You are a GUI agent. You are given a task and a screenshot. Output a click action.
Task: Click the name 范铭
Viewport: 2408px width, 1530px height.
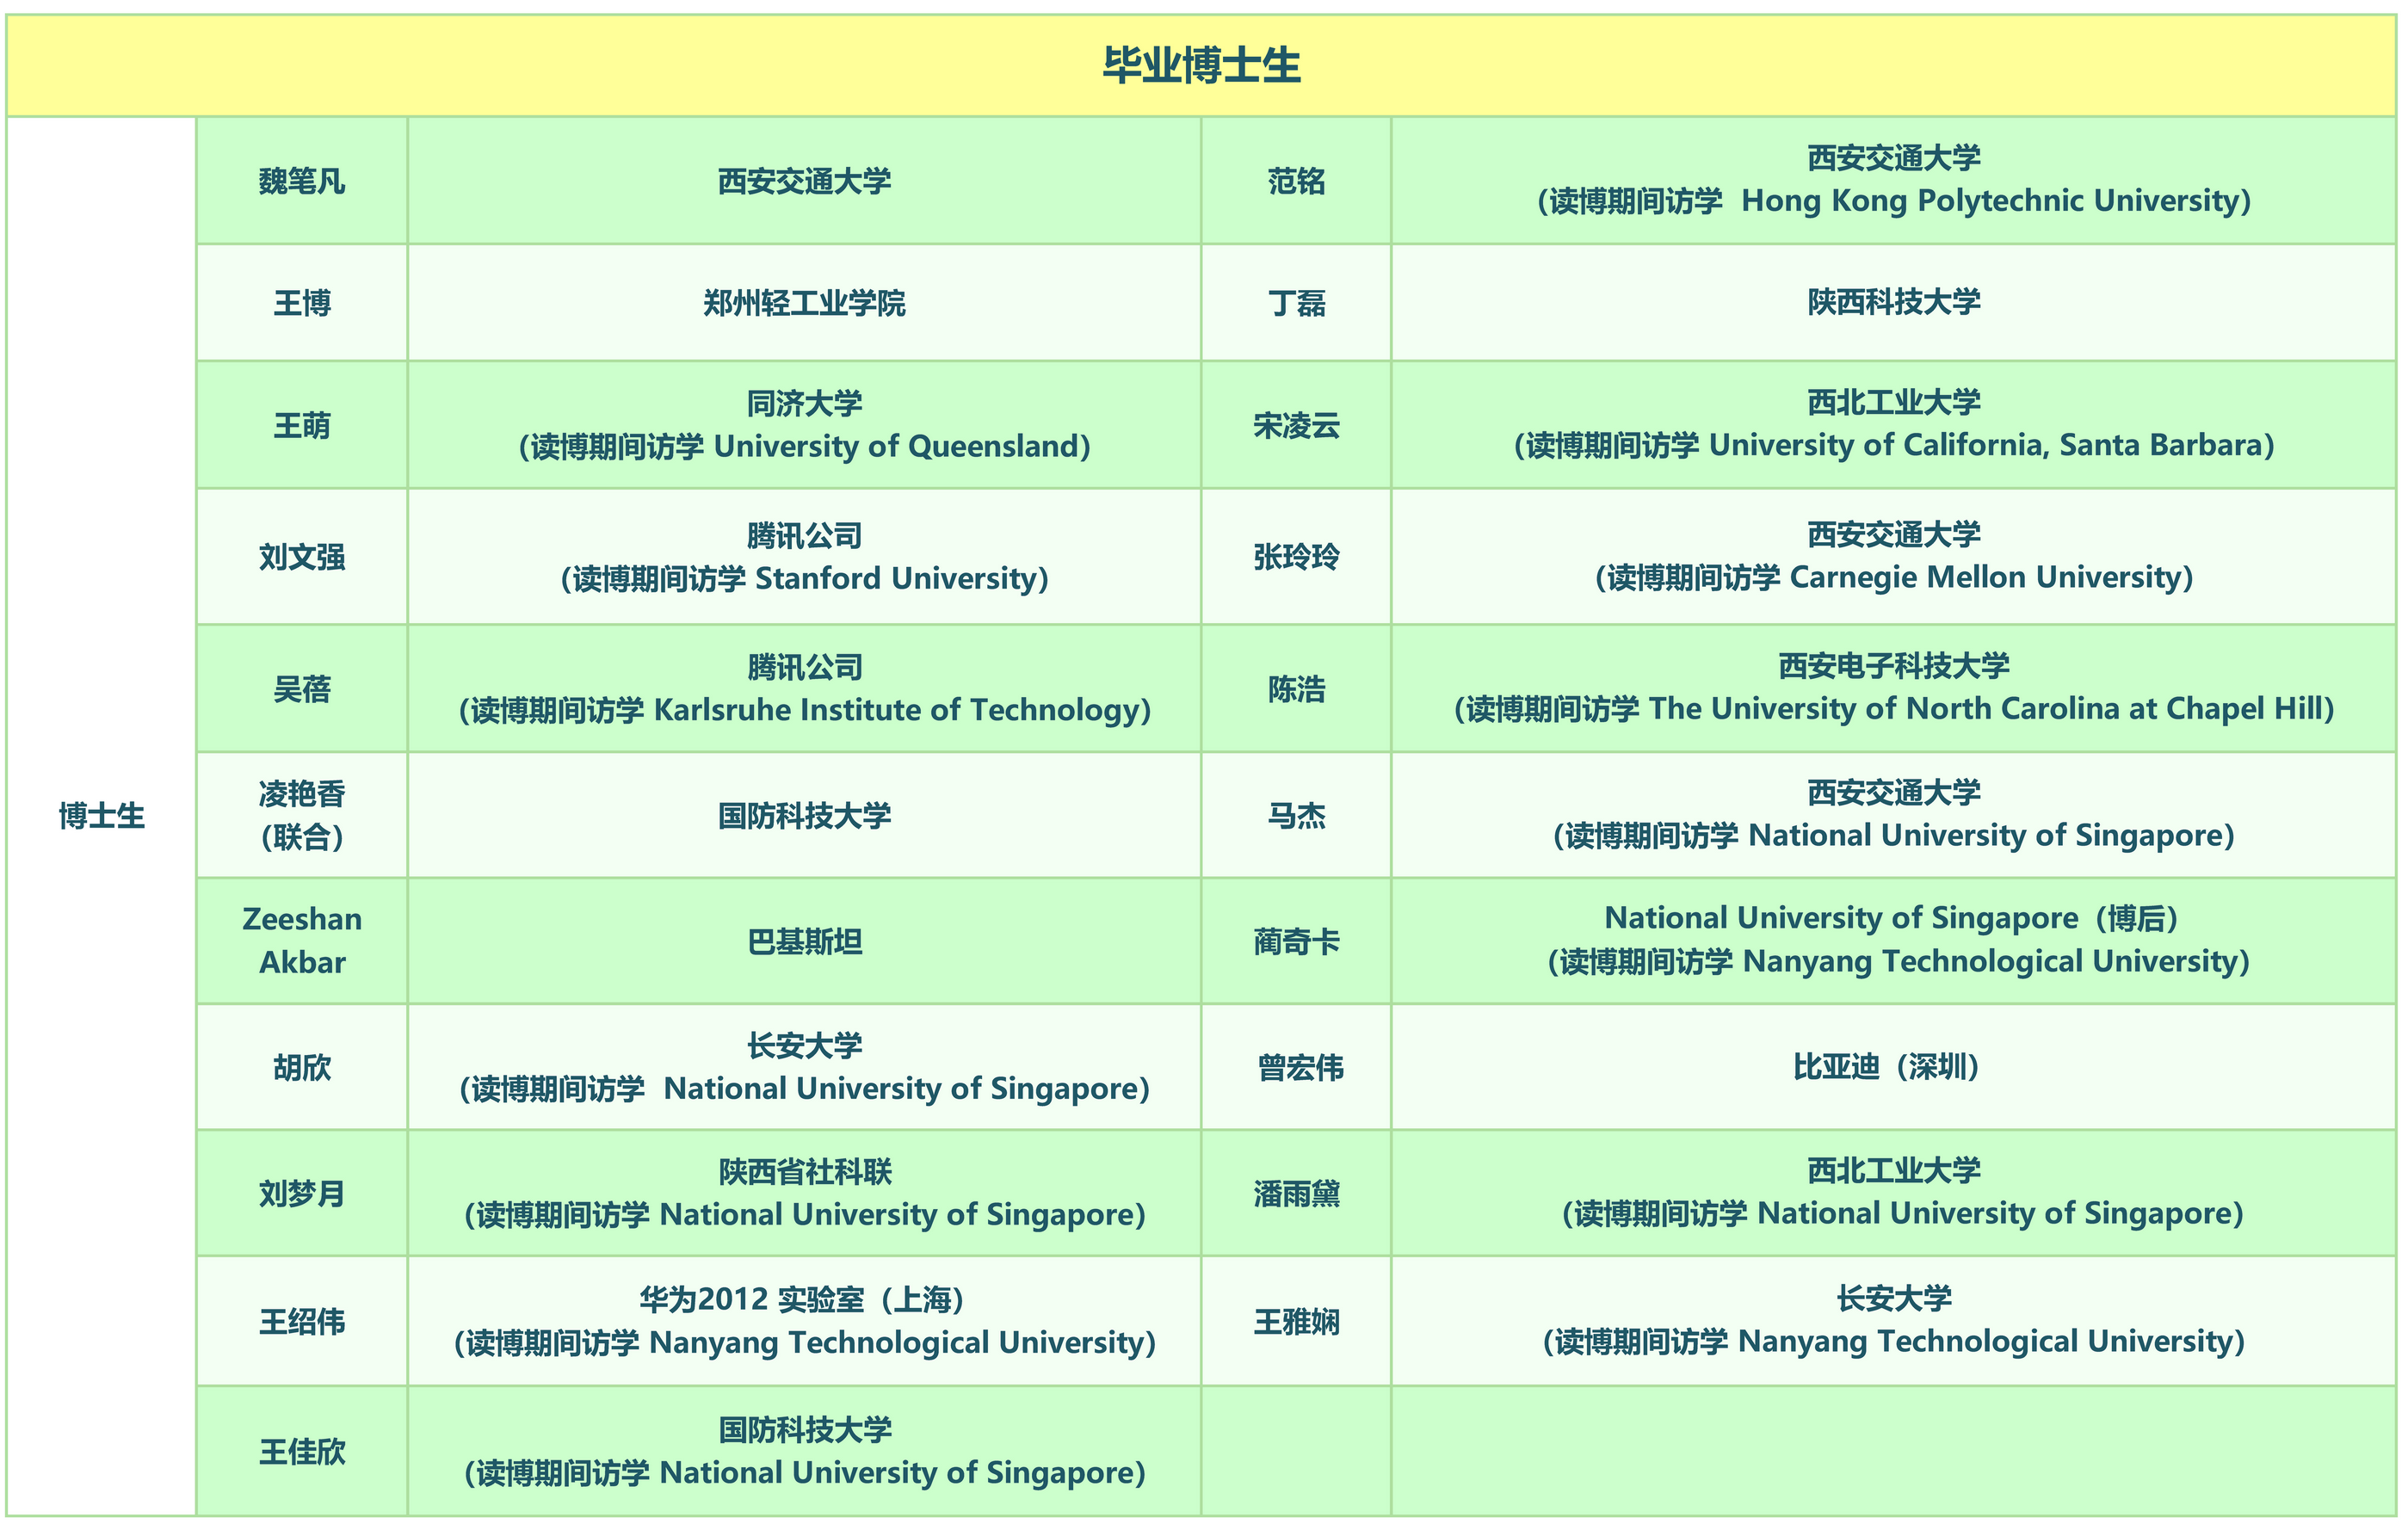(x=1296, y=181)
